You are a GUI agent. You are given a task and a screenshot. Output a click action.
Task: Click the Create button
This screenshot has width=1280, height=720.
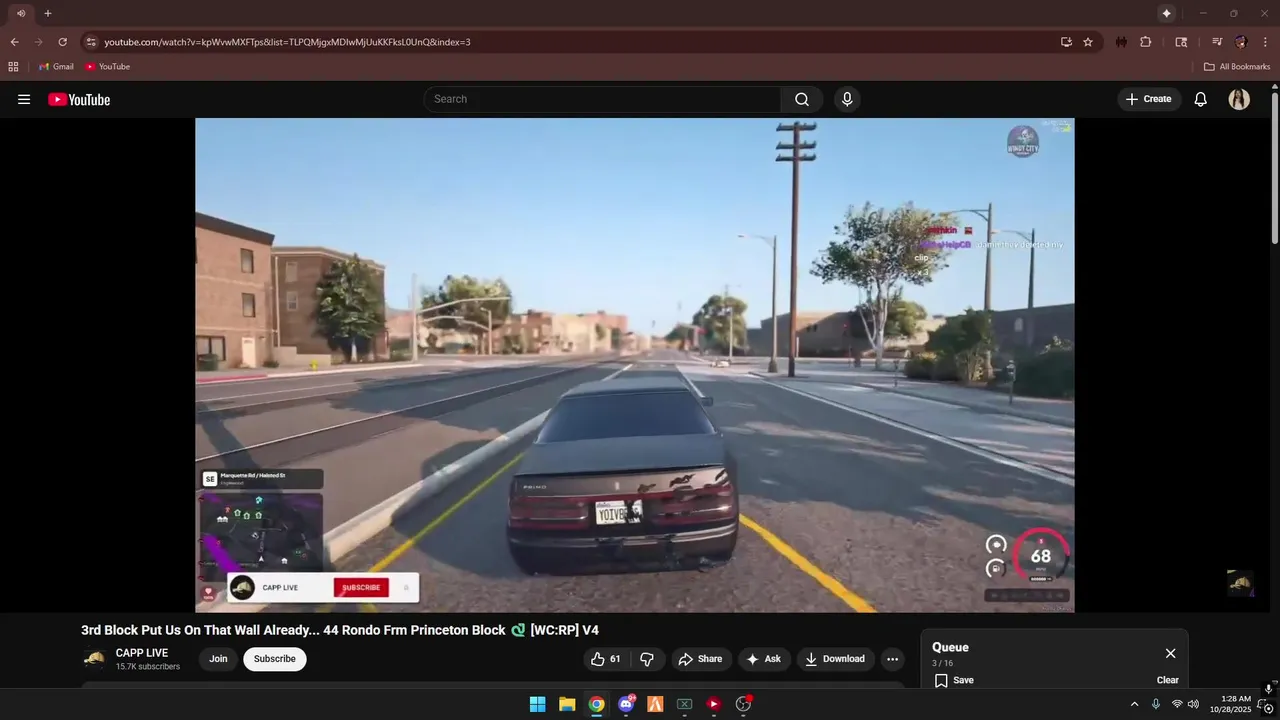pos(1148,99)
